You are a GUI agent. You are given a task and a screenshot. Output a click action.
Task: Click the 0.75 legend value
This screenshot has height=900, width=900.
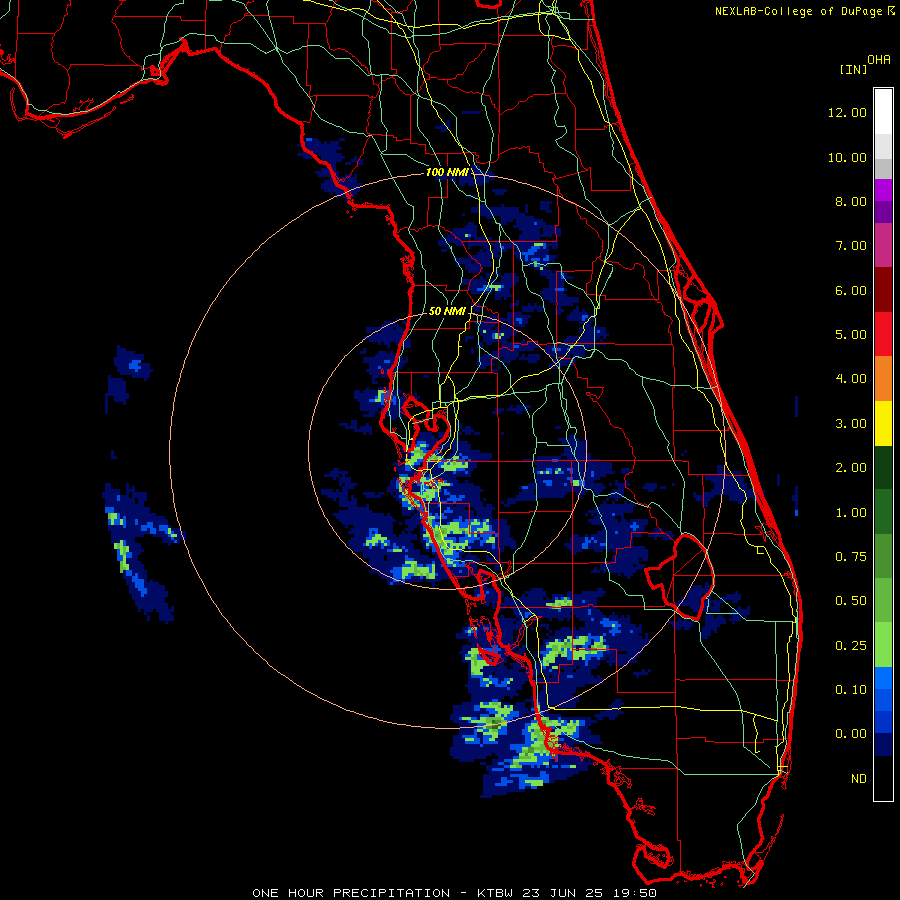click(851, 557)
